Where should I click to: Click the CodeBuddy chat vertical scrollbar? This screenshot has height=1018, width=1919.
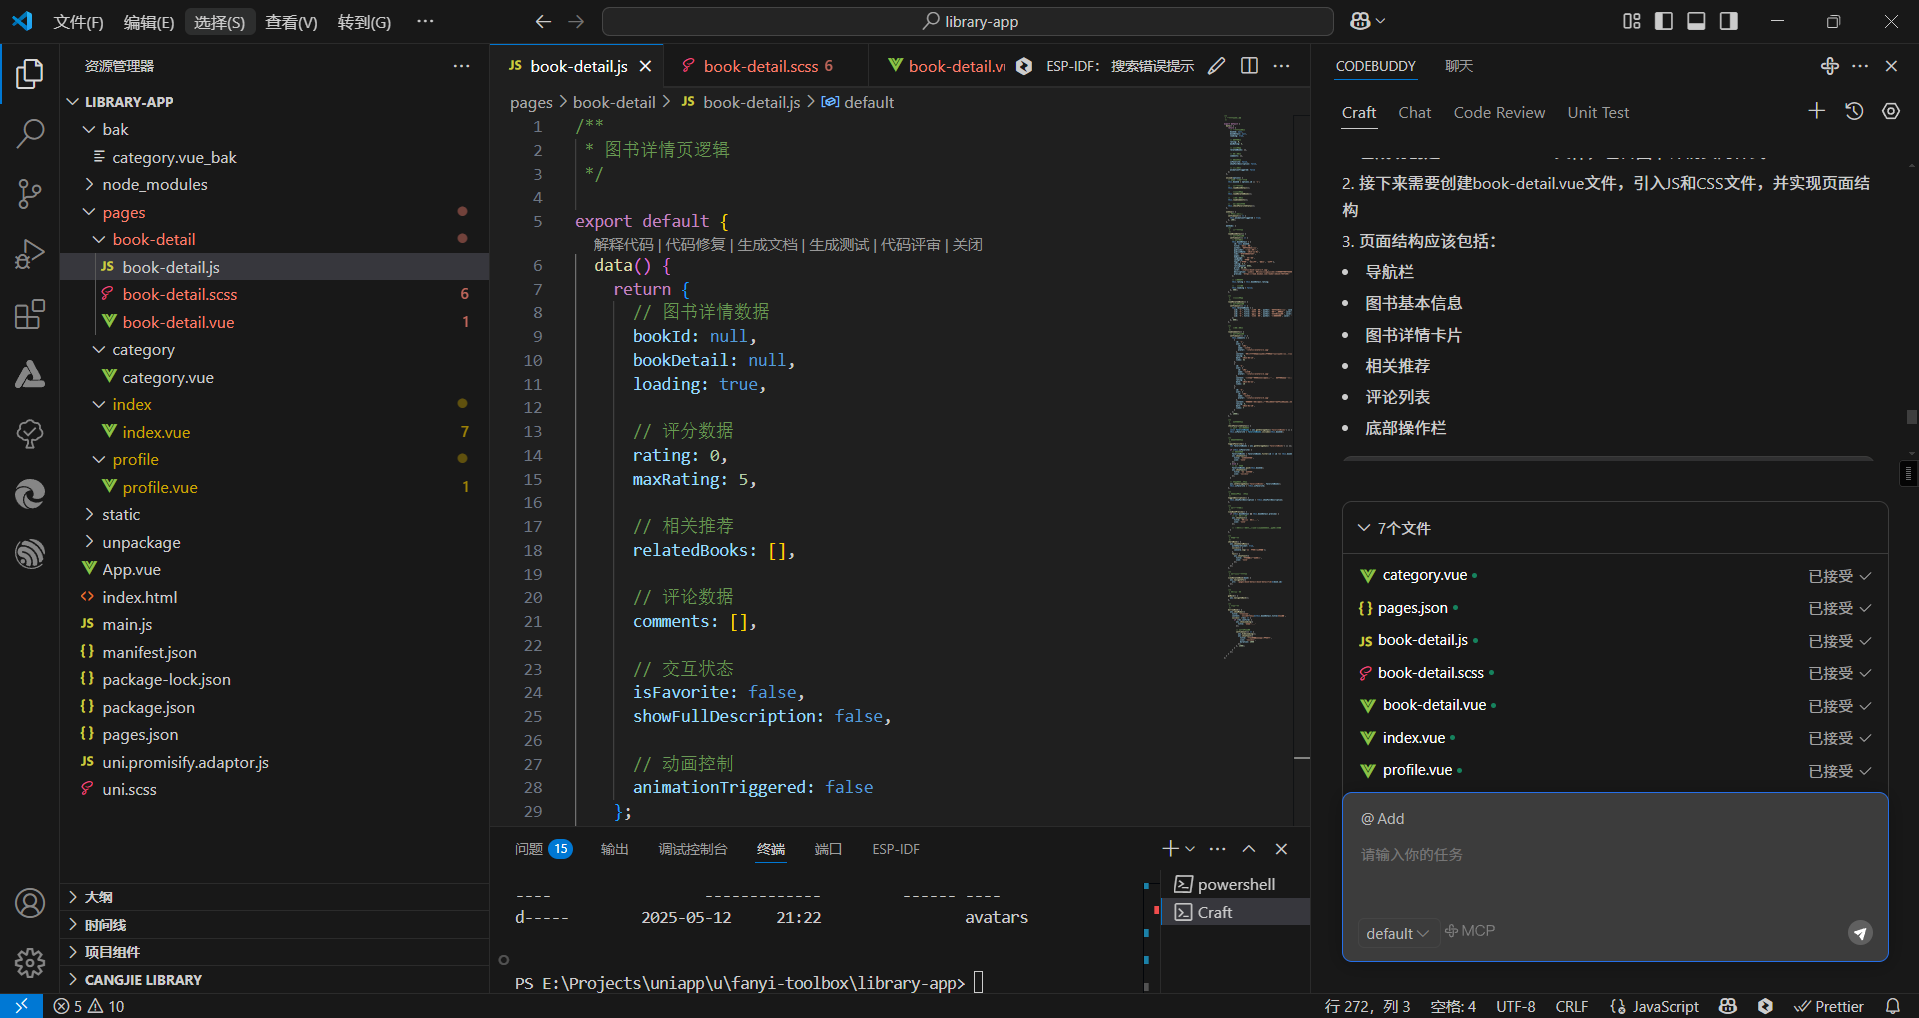[1911, 417]
